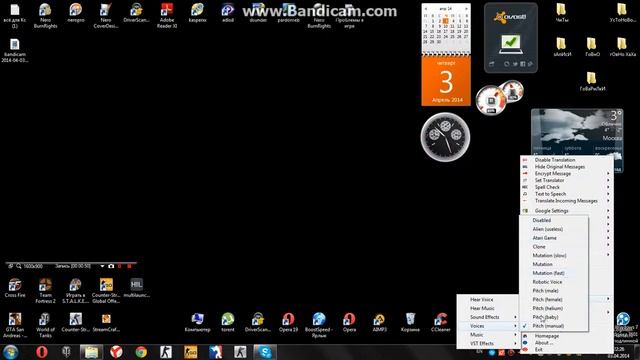Select the torrent desktop shortcut
The height and width of the screenshot is (360, 640).
[228, 322]
